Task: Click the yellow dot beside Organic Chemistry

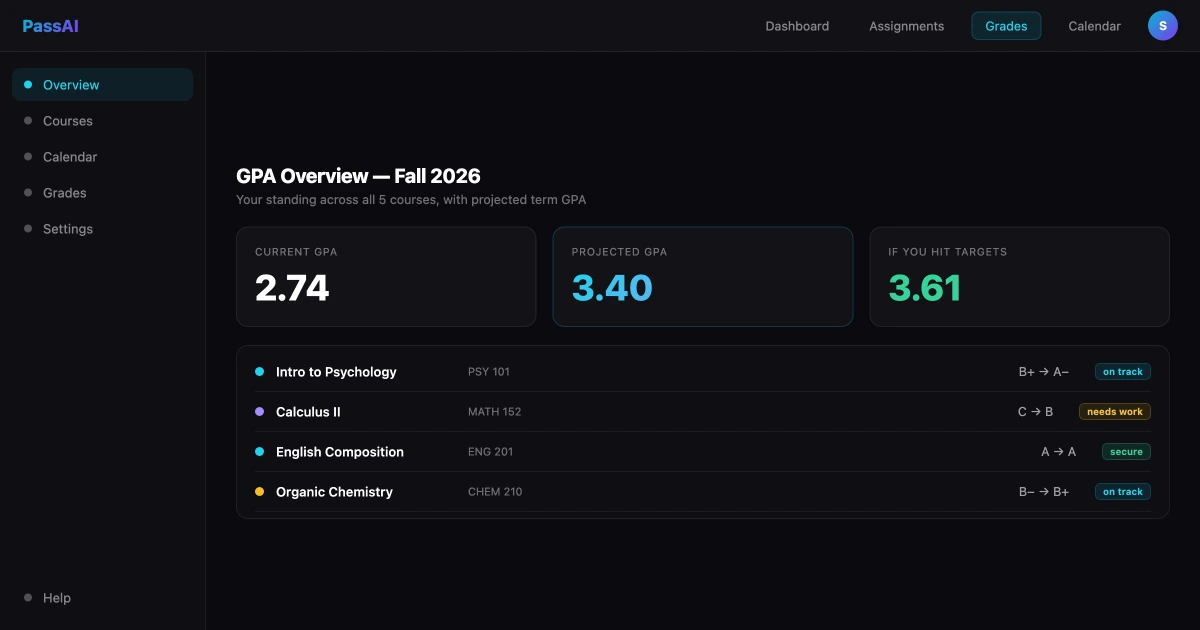Action: click(x=259, y=492)
